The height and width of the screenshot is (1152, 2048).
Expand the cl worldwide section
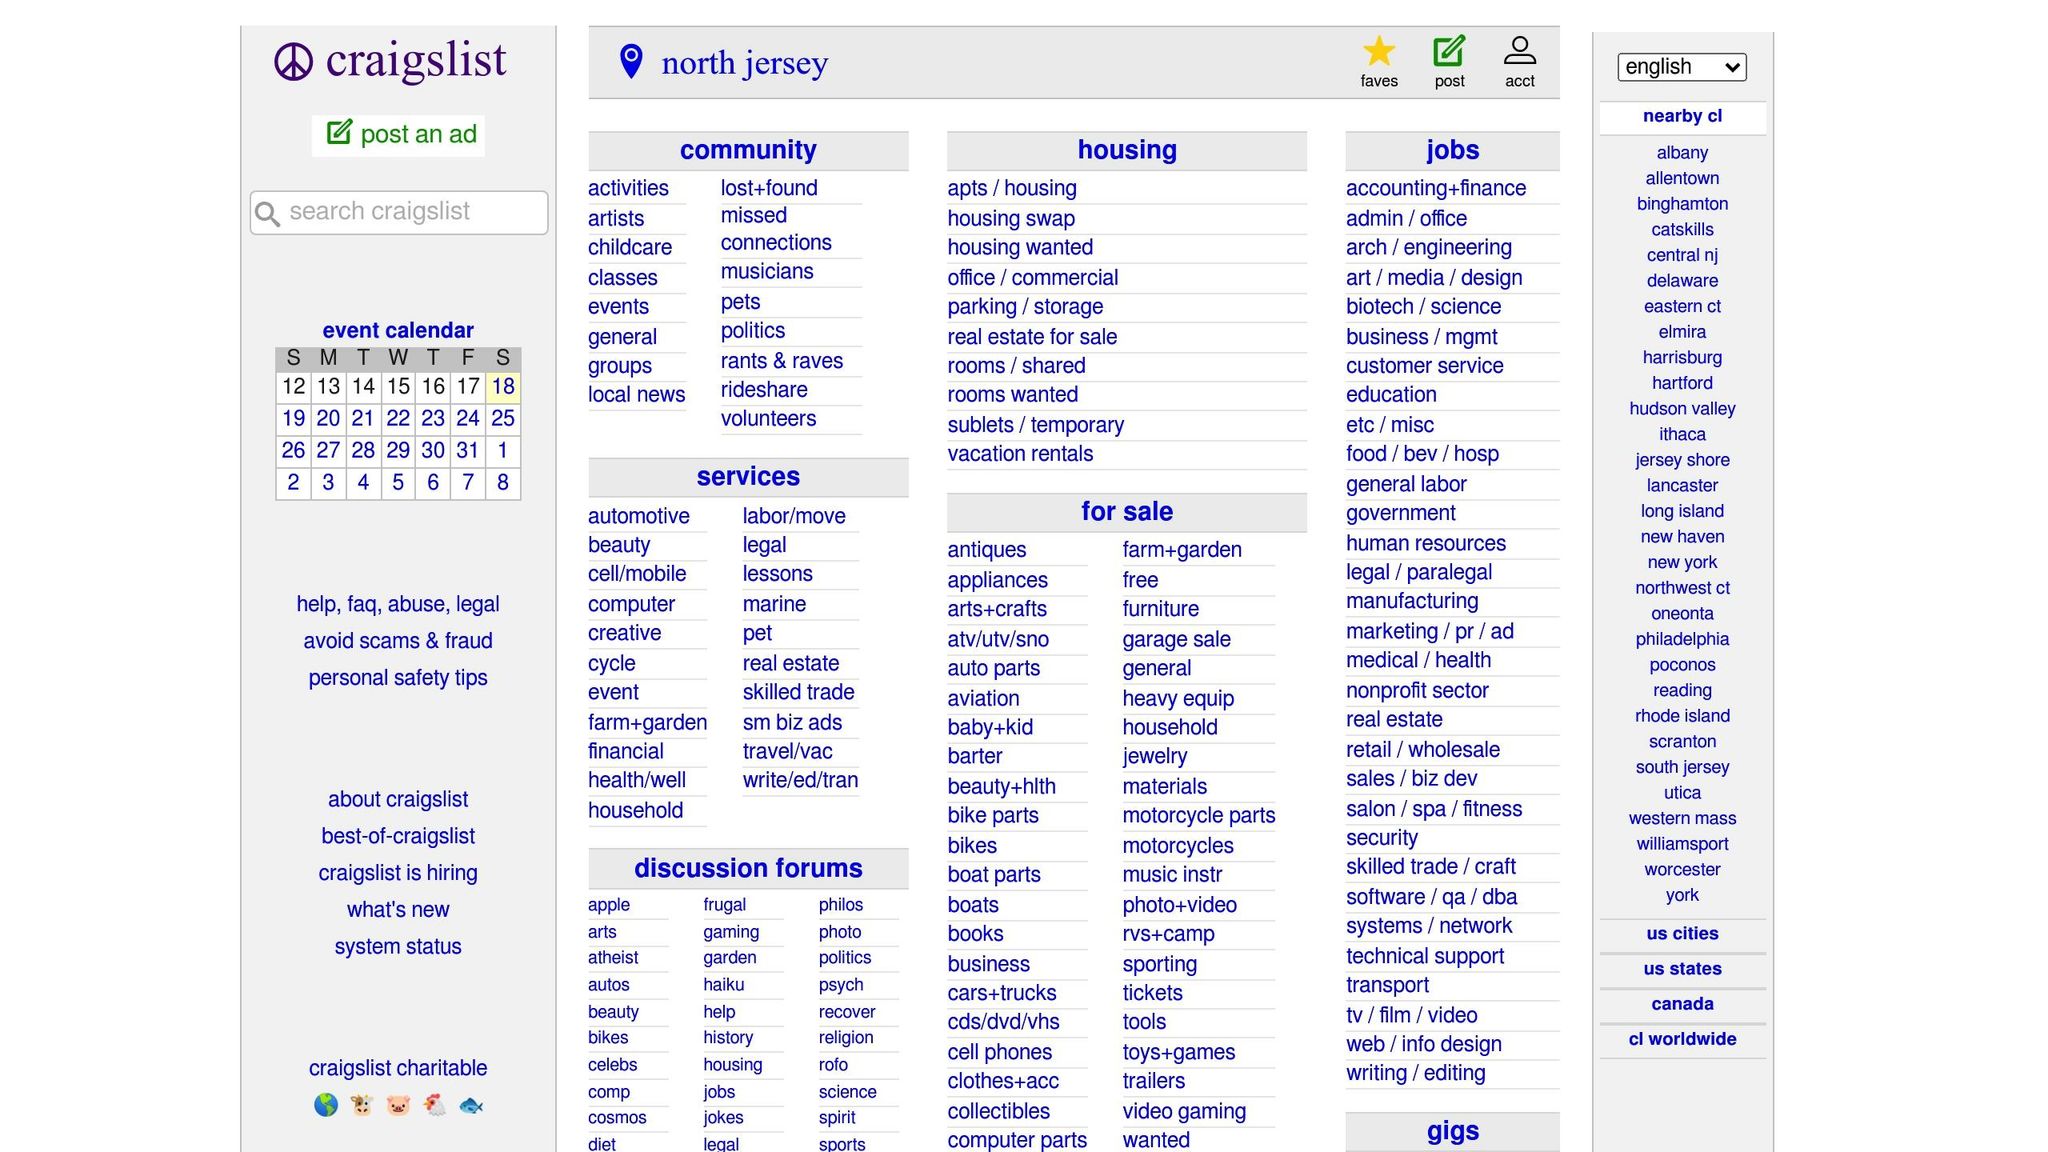[1682, 1039]
